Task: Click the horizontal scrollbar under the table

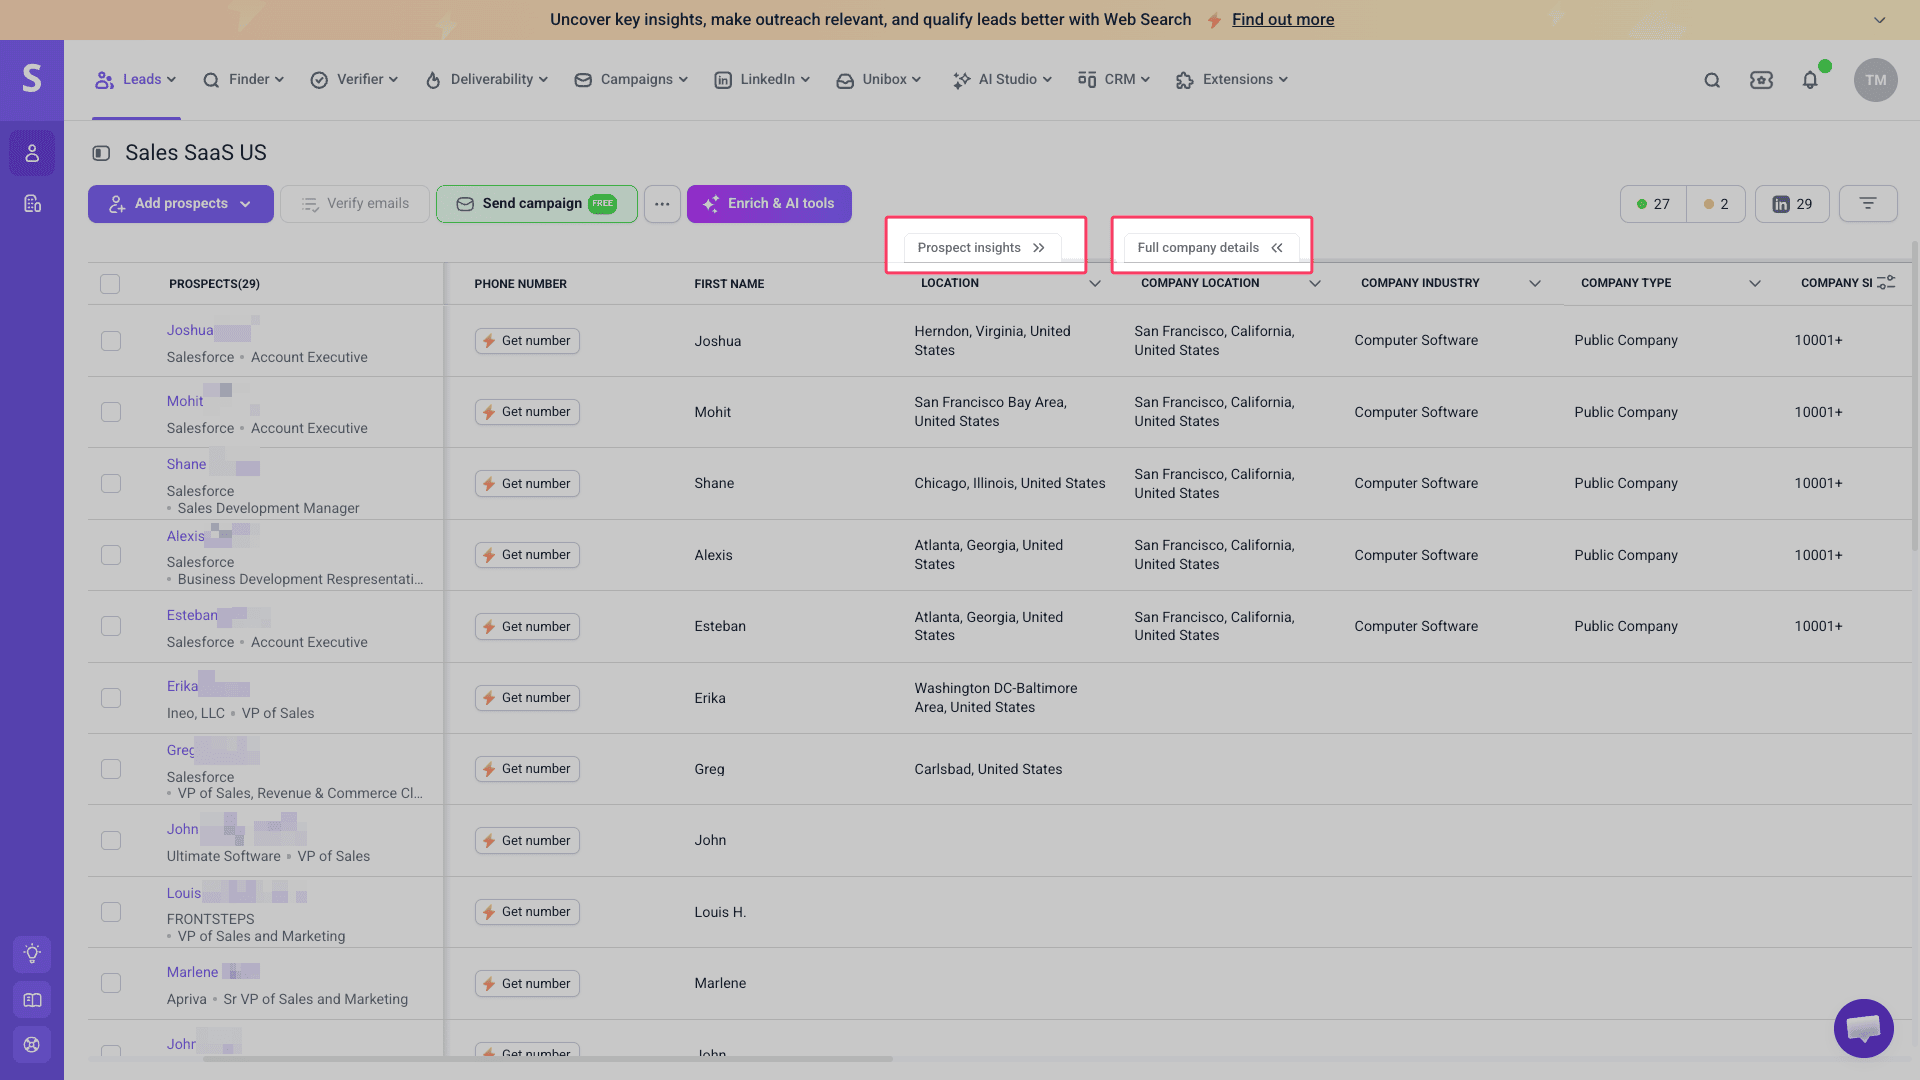Action: (548, 1059)
